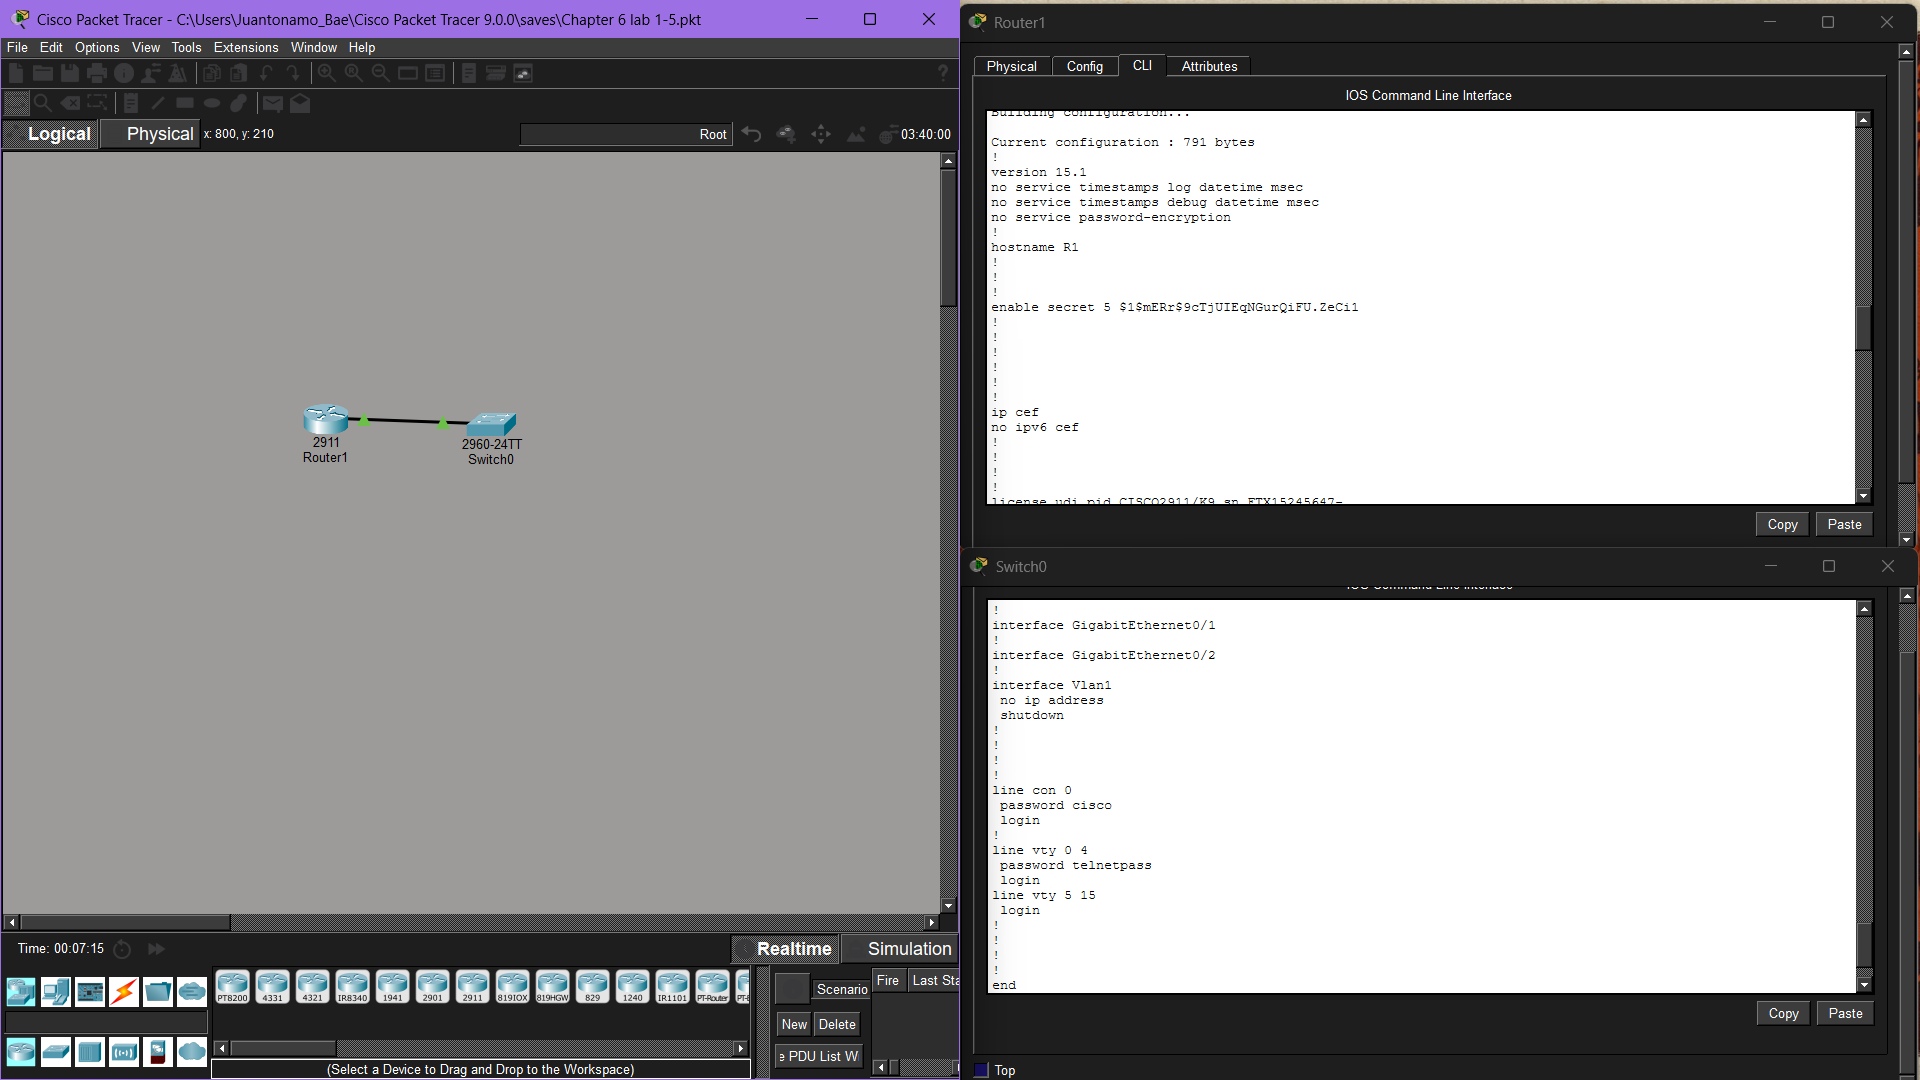Click the Root navigation bar field
Viewport: 1920px width, 1080px height.
626,134
